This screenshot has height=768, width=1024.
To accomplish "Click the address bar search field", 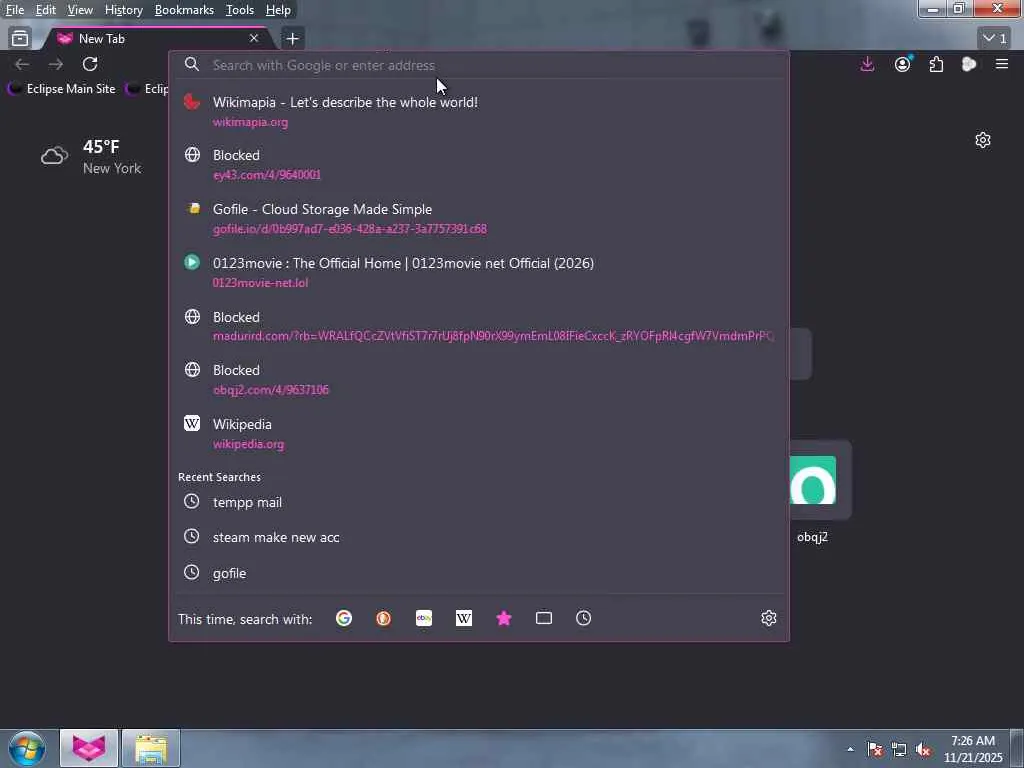I will [479, 65].
